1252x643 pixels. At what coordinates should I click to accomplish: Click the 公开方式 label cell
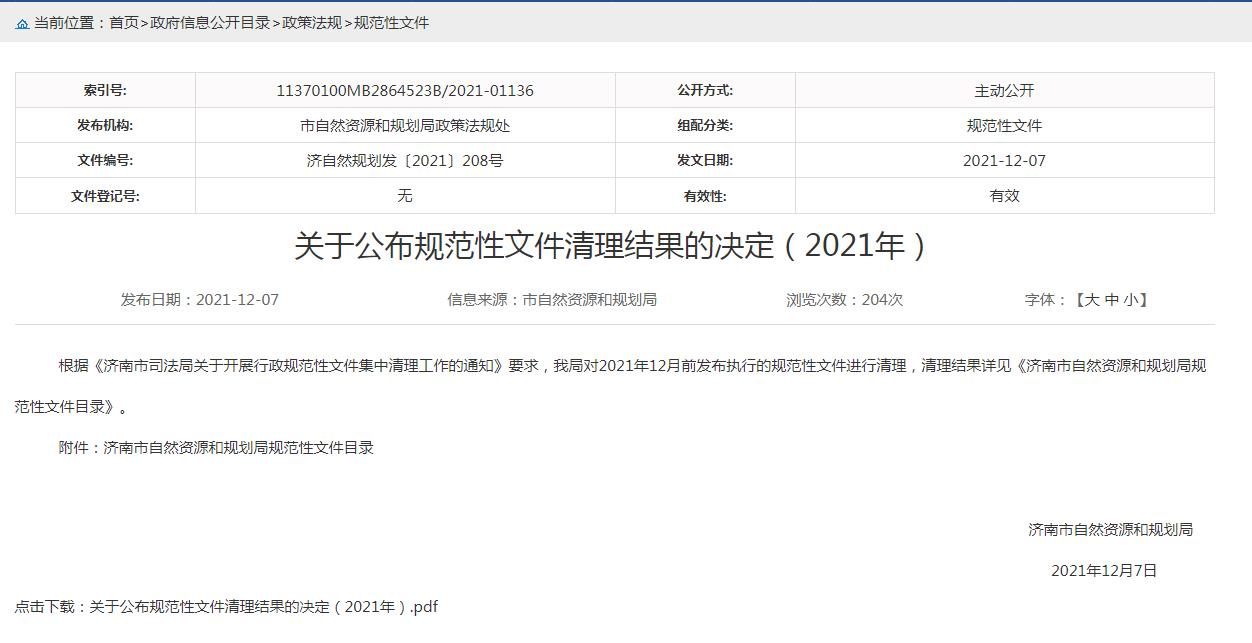[705, 90]
